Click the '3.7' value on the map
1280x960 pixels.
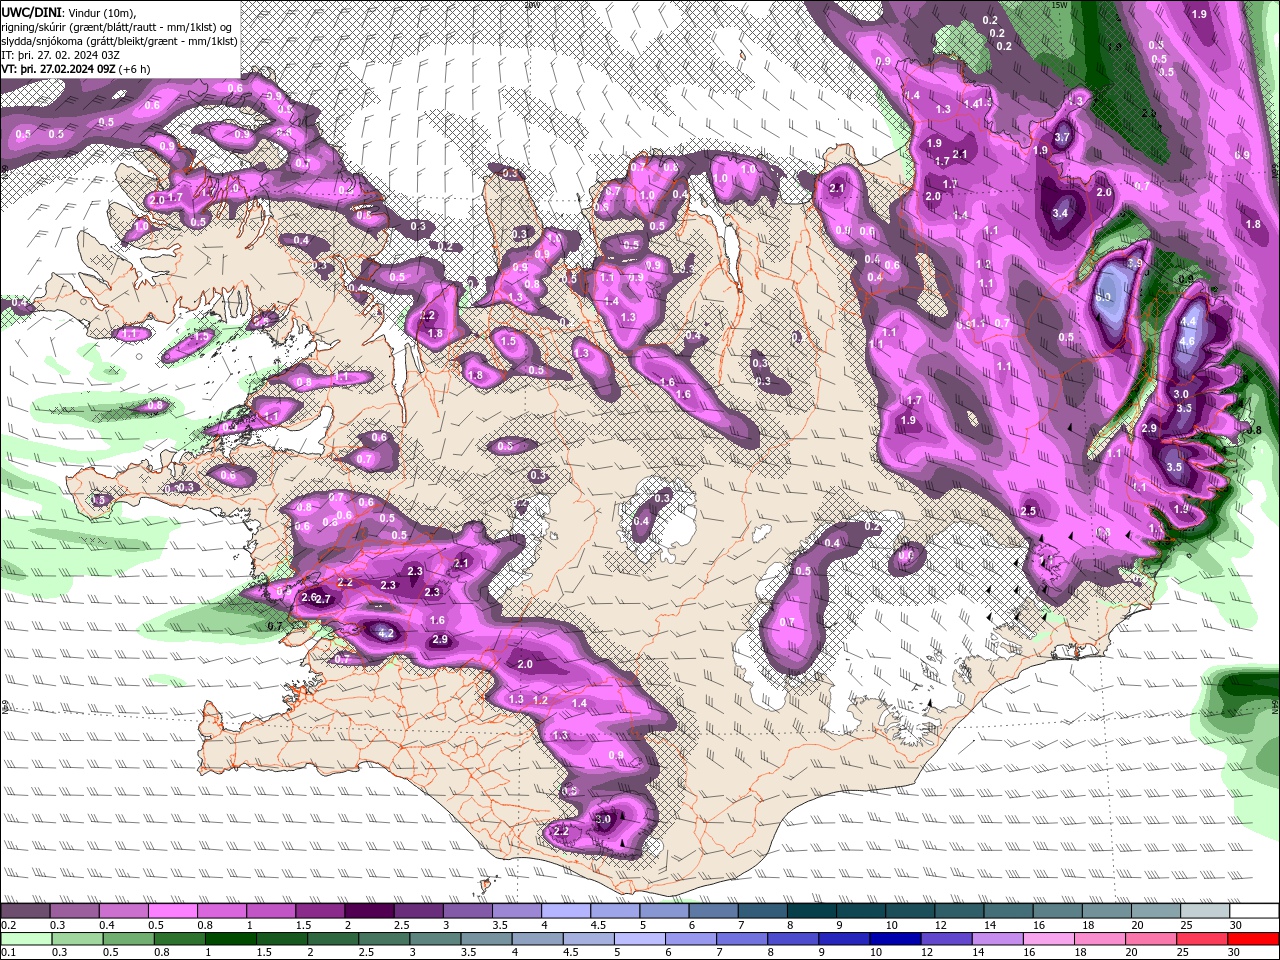tap(1062, 138)
